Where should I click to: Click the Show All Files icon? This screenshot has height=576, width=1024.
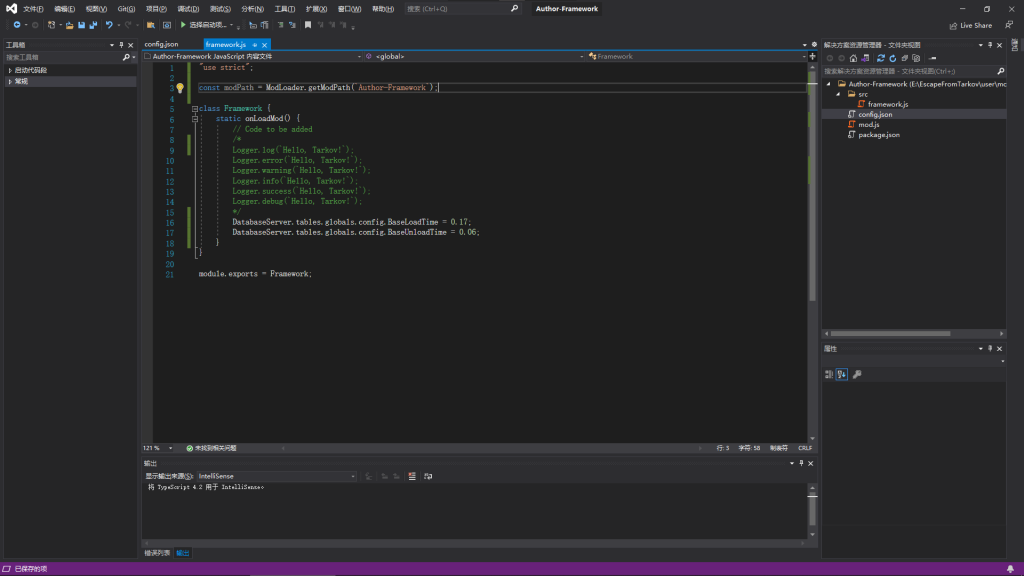click(x=916, y=58)
